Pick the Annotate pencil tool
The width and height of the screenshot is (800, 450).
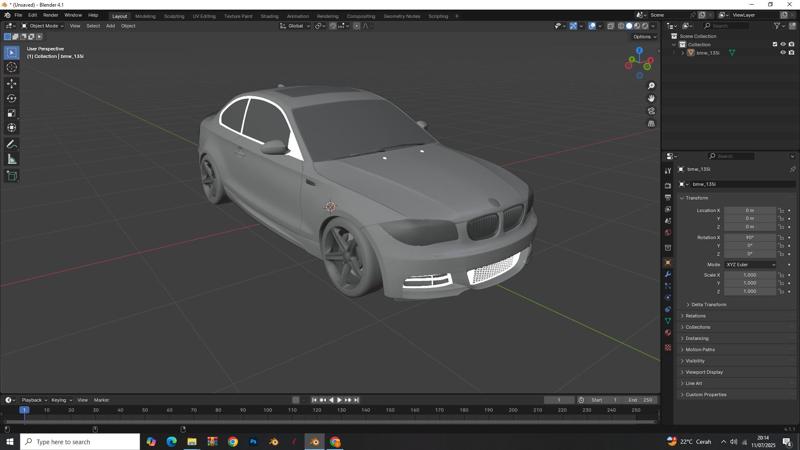[12, 145]
